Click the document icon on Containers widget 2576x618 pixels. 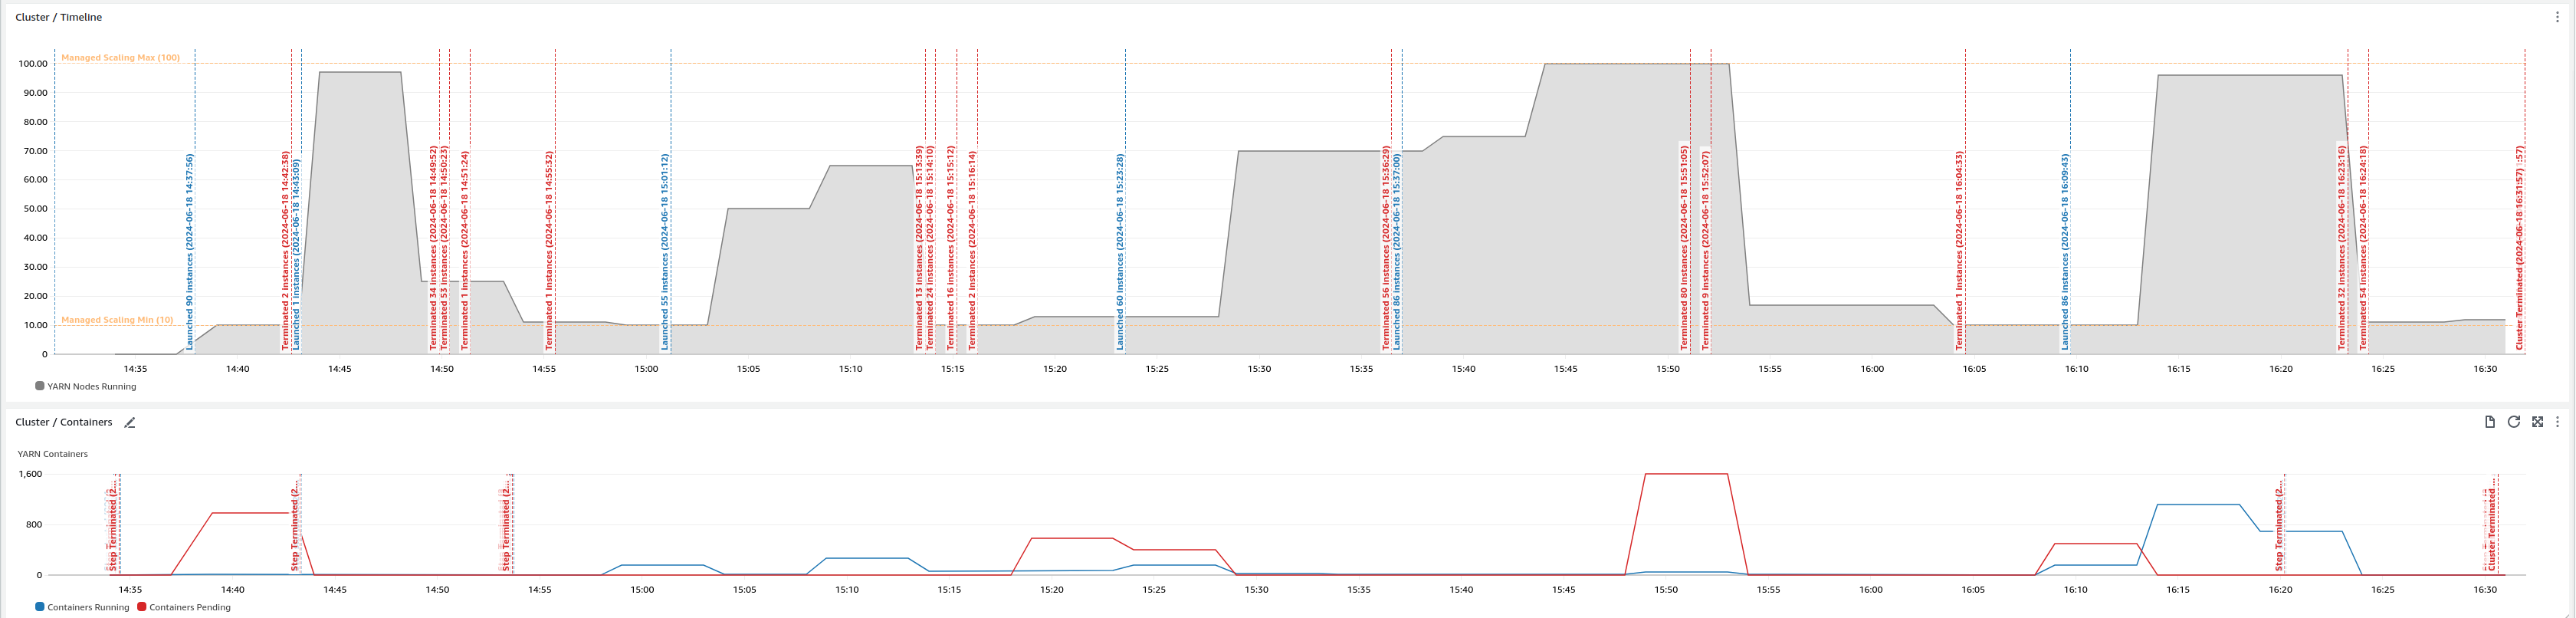click(x=2489, y=422)
